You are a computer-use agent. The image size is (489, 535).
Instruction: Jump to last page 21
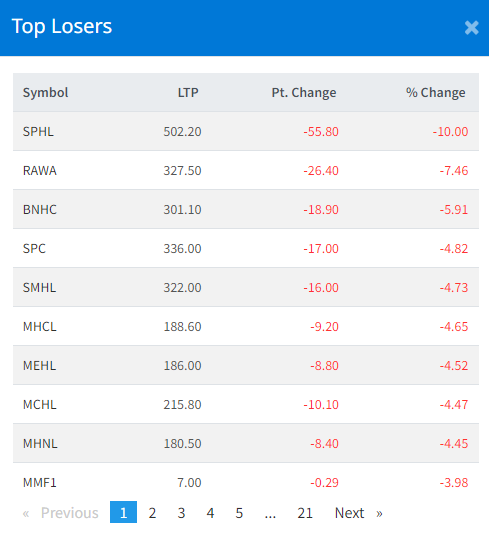point(305,512)
